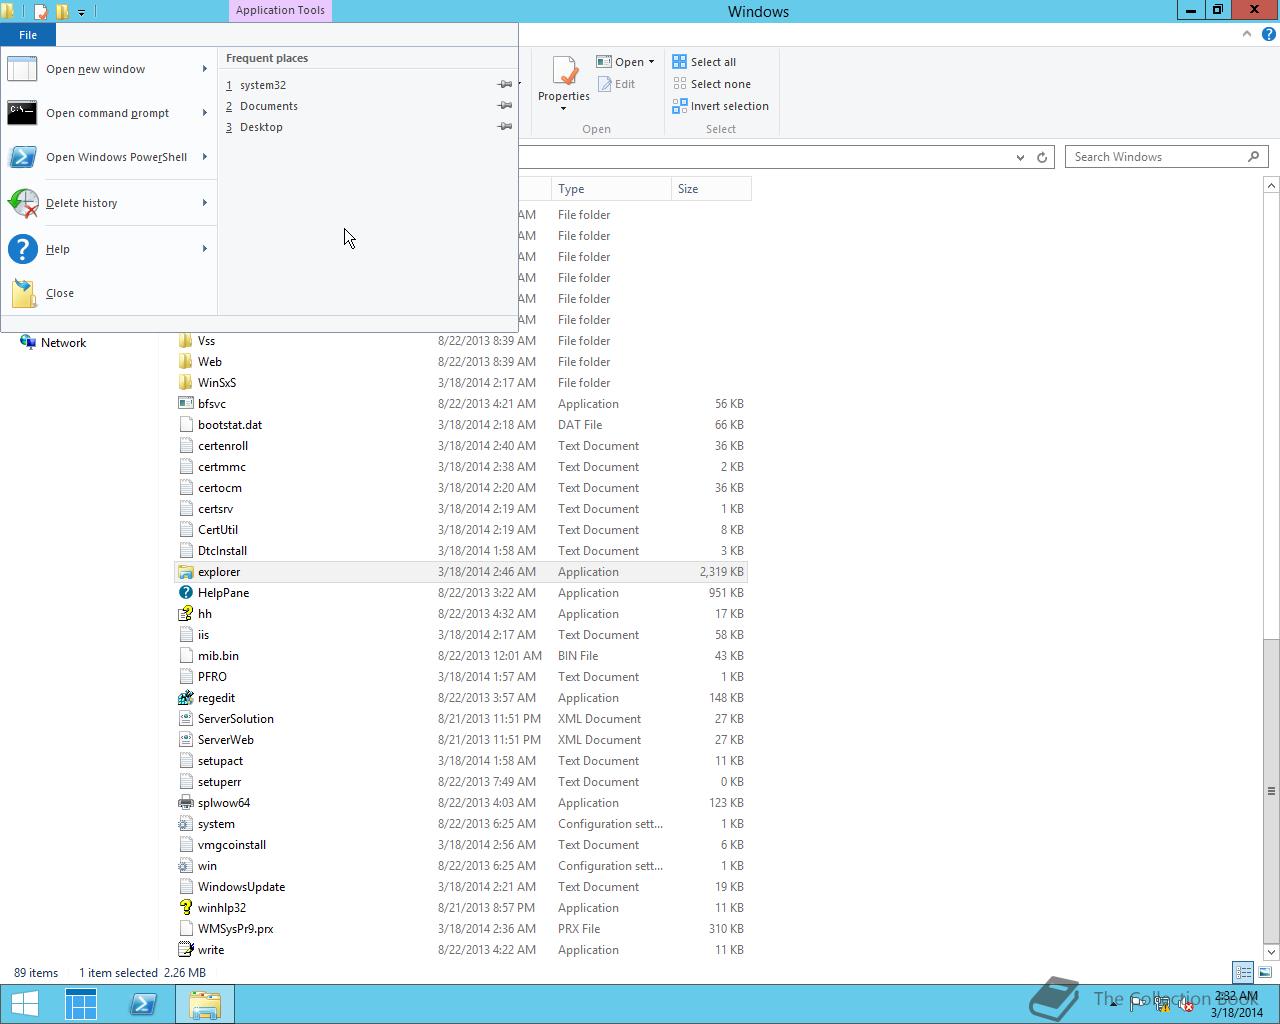Click the Invert selection icon
Viewport: 1280px width, 1024px height.
click(680, 106)
